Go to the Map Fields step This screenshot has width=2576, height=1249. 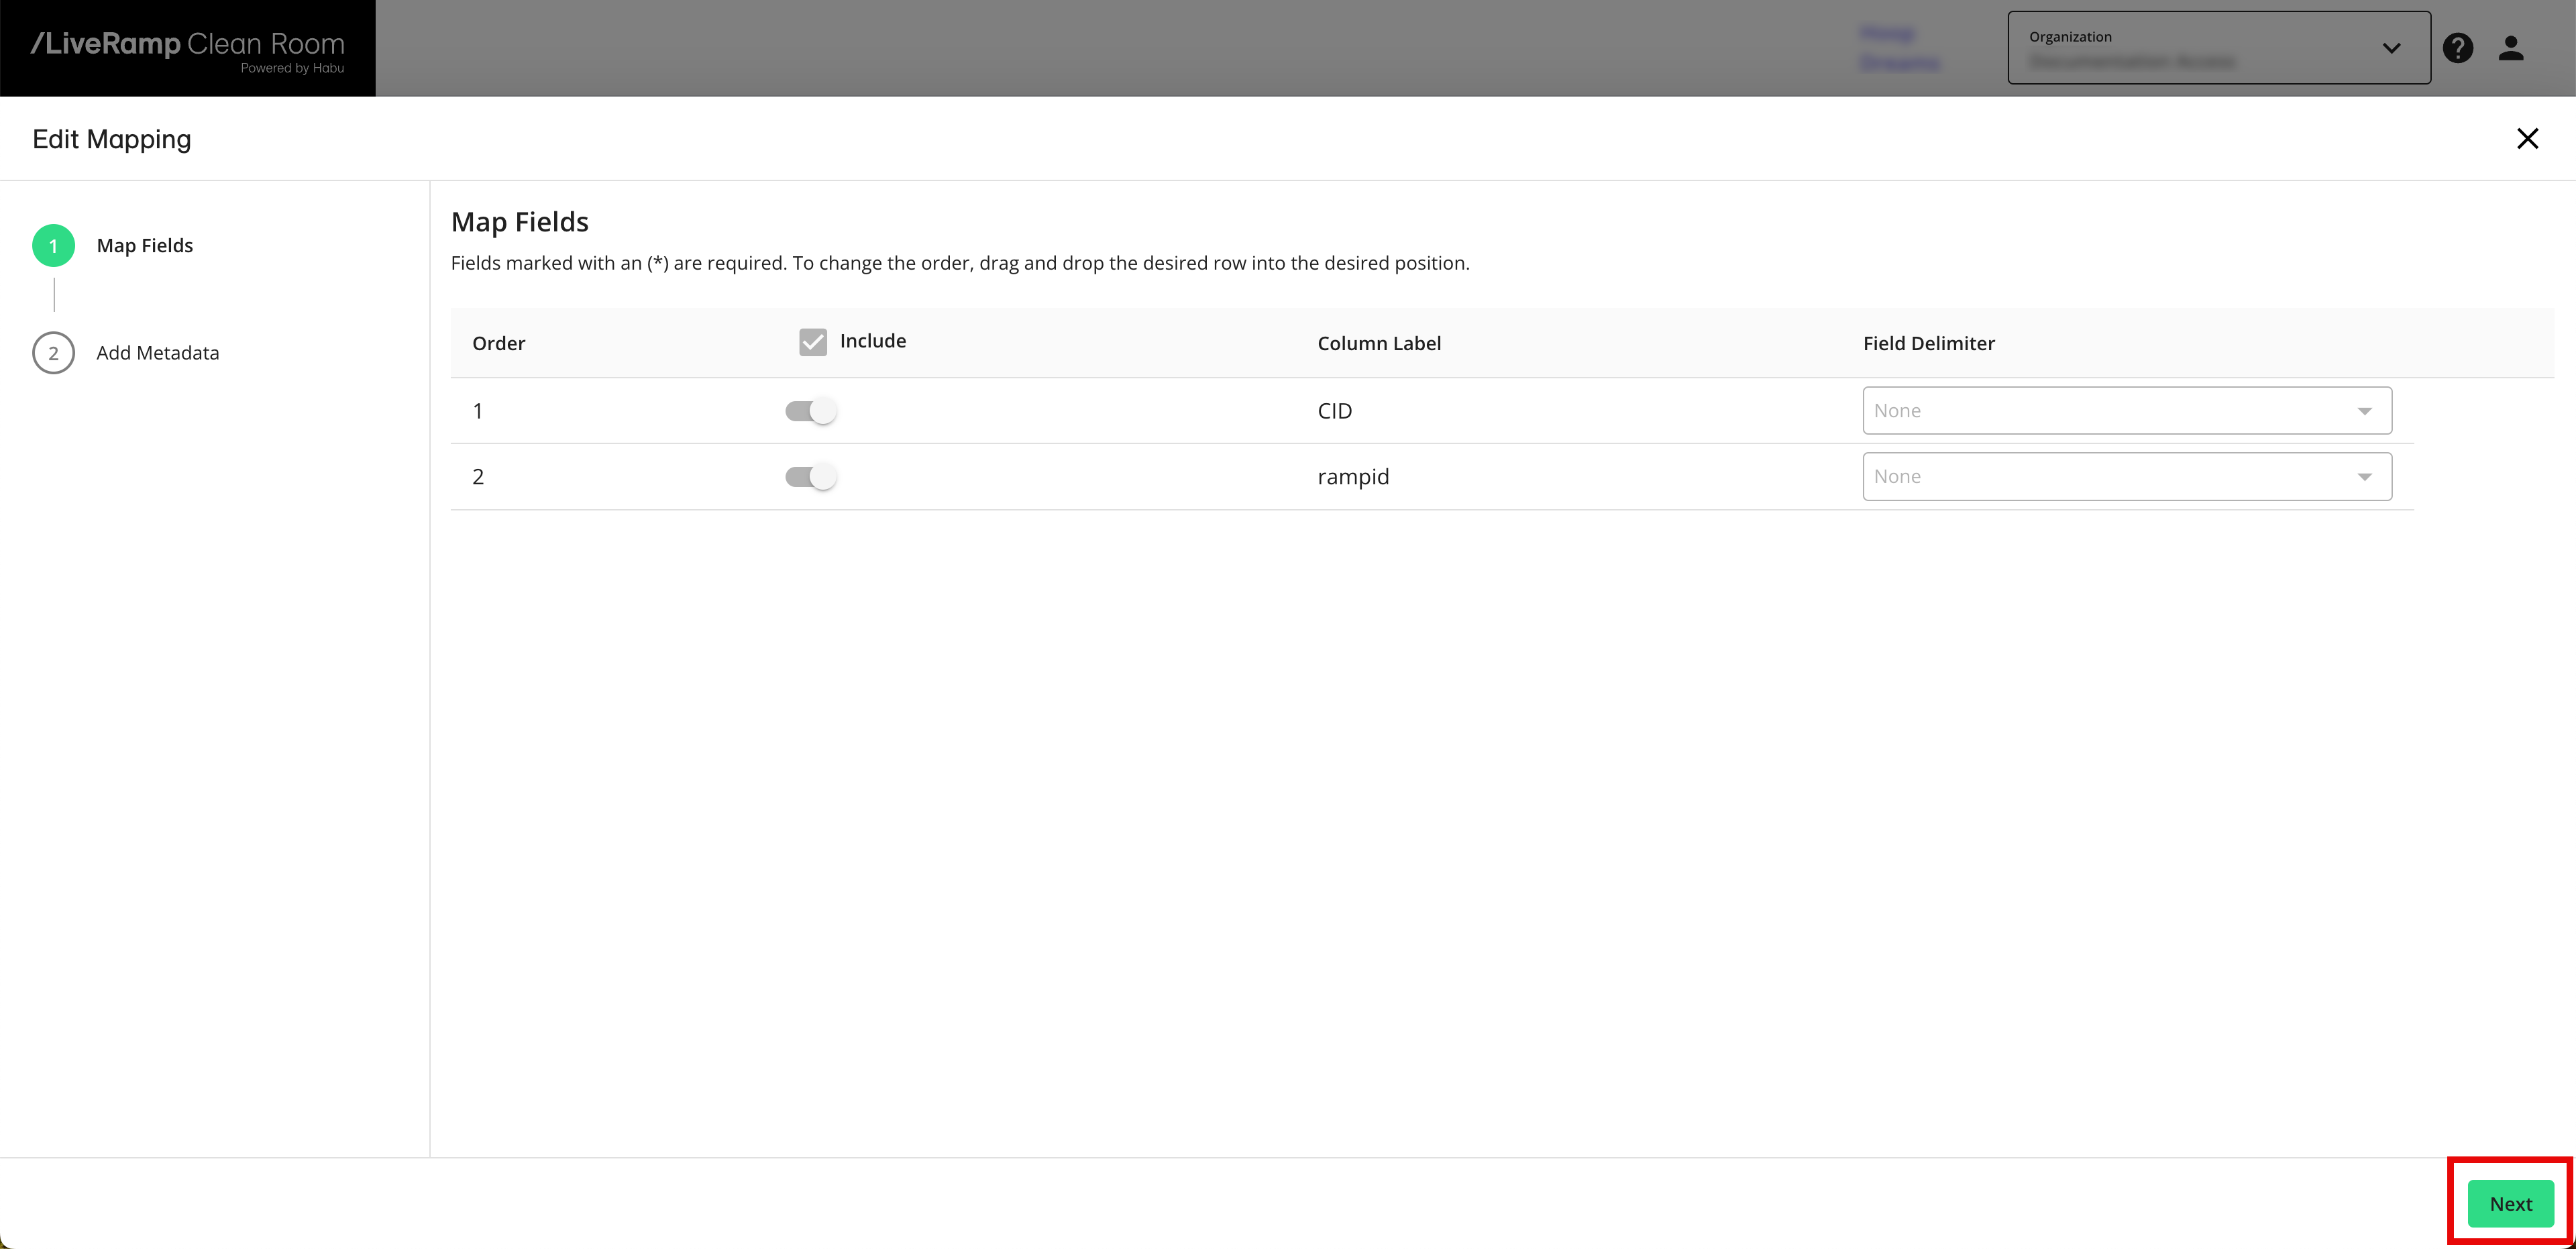[x=145, y=246]
